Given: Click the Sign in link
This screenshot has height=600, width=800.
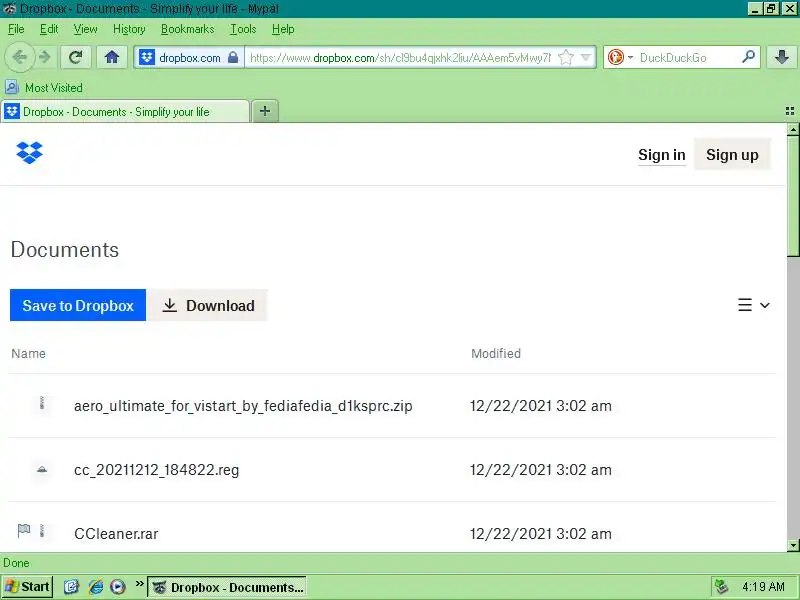Looking at the screenshot, I should point(662,155).
